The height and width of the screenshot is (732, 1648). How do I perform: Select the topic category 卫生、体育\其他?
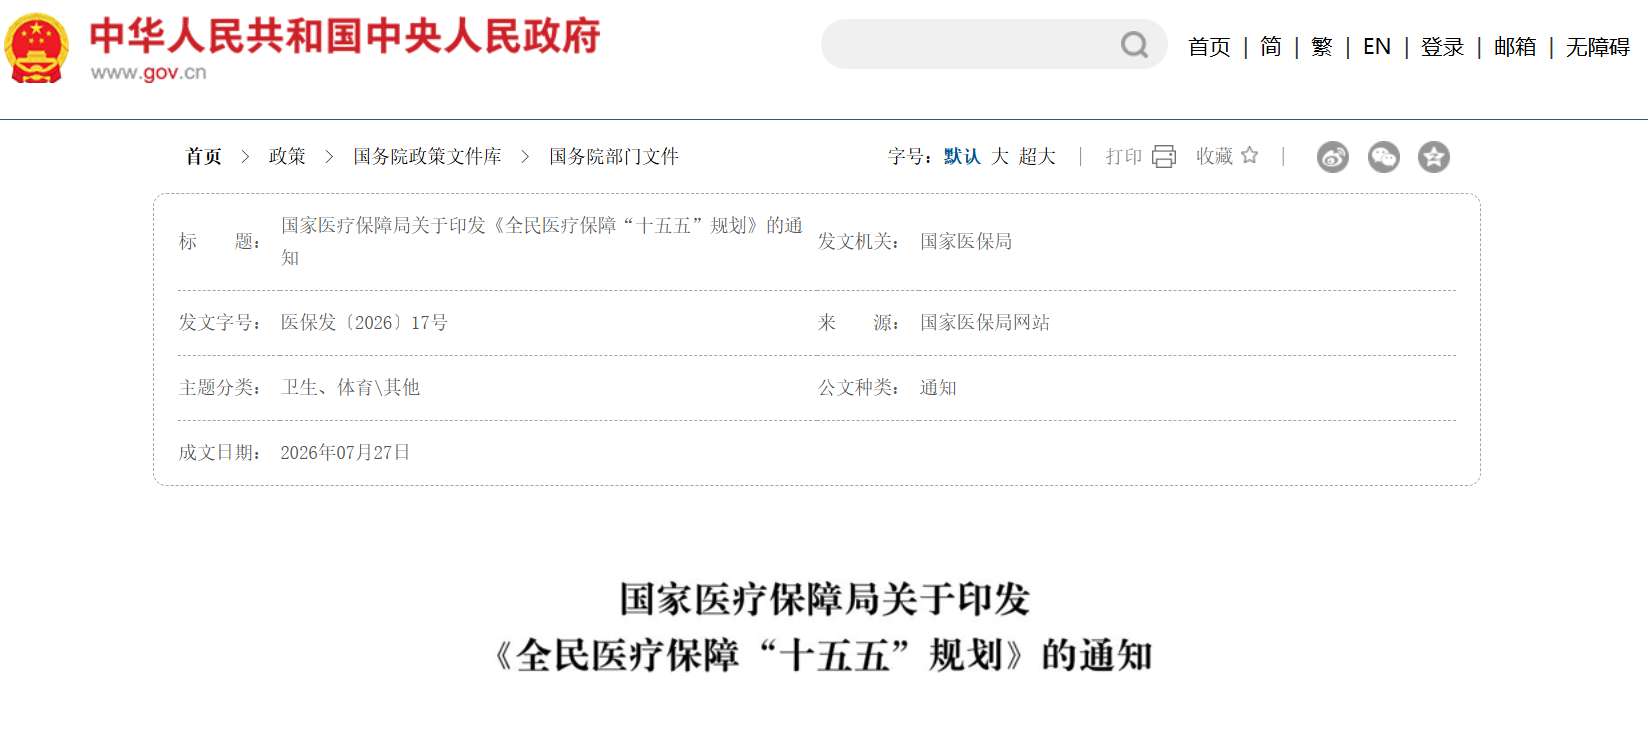[350, 387]
